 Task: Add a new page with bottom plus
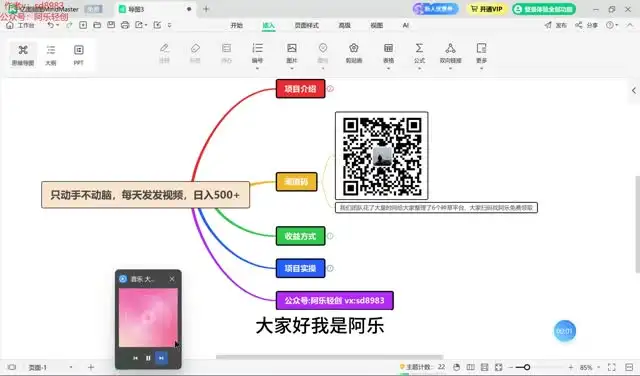(x=91, y=367)
